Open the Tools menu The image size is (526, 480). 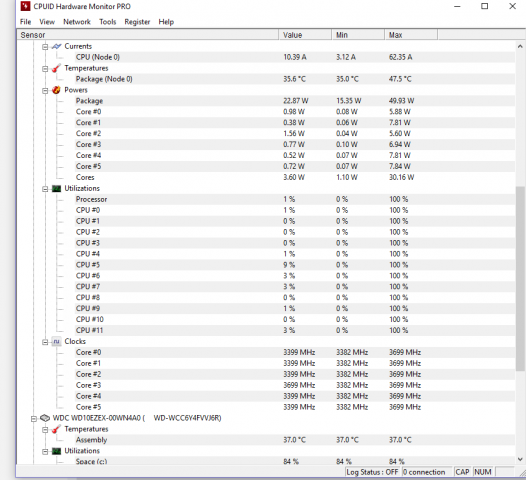pos(108,22)
